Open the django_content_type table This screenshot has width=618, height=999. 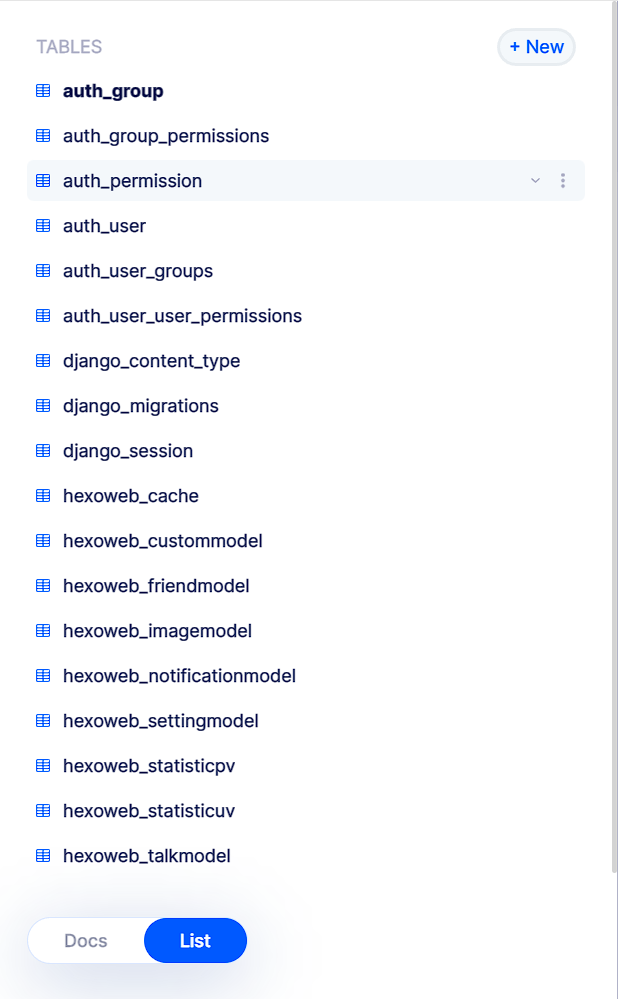[x=153, y=360]
